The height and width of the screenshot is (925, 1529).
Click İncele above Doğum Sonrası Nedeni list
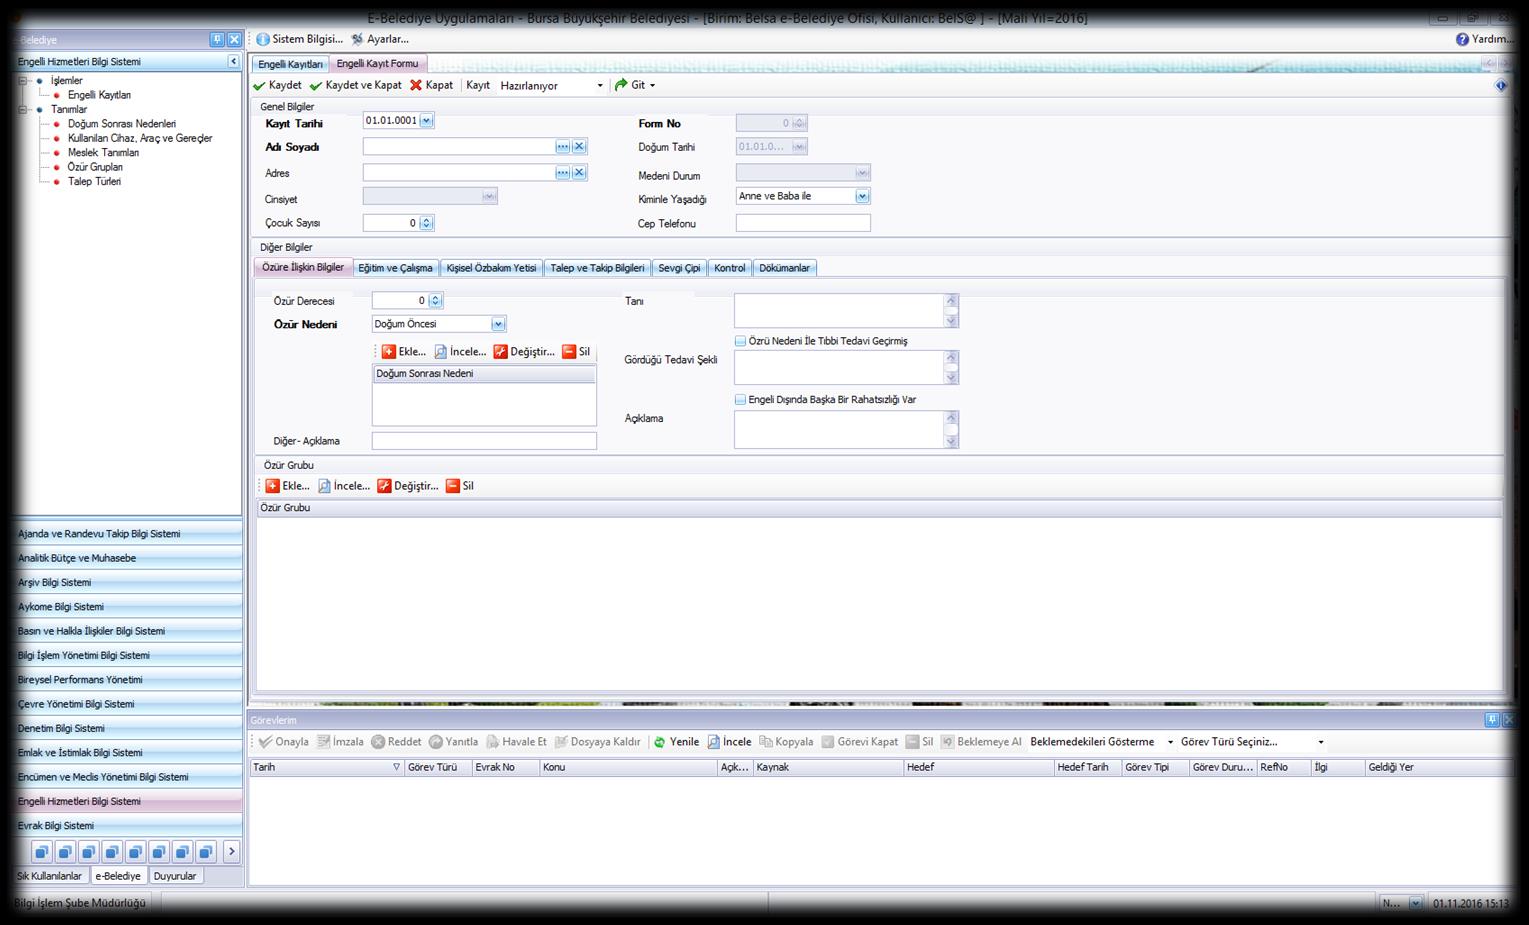[x=460, y=352]
